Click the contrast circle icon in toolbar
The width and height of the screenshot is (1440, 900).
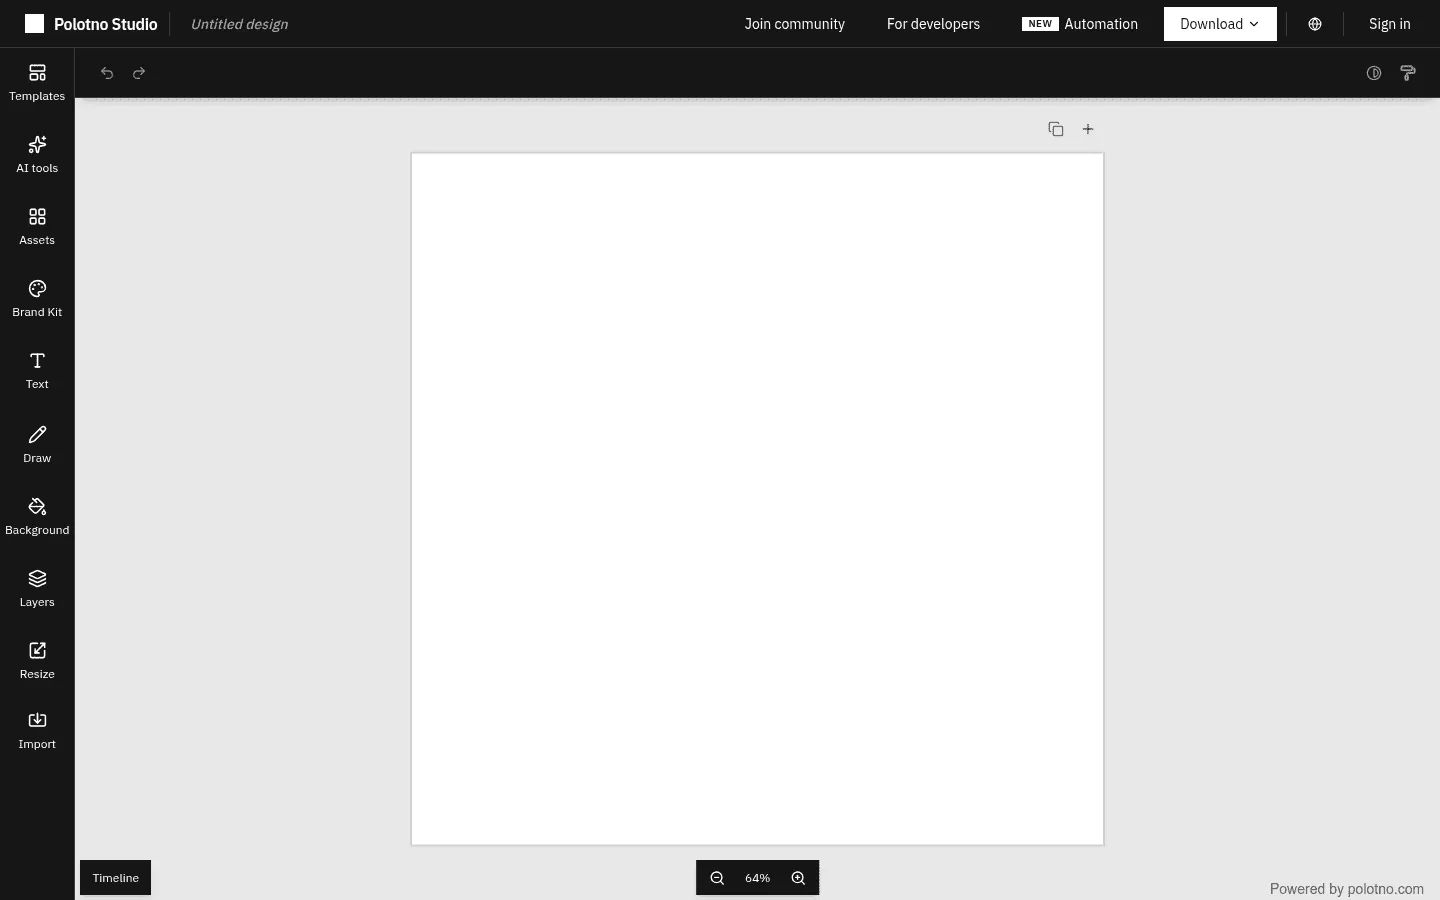[x=1374, y=73]
